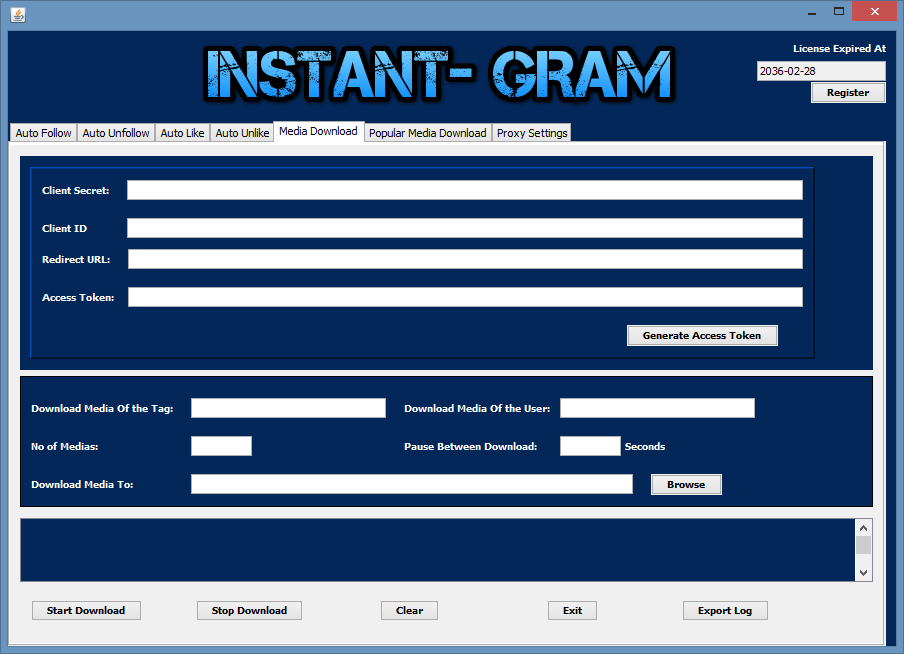Click the Browse button
Viewport: 904px width, 654px height.
(x=686, y=484)
